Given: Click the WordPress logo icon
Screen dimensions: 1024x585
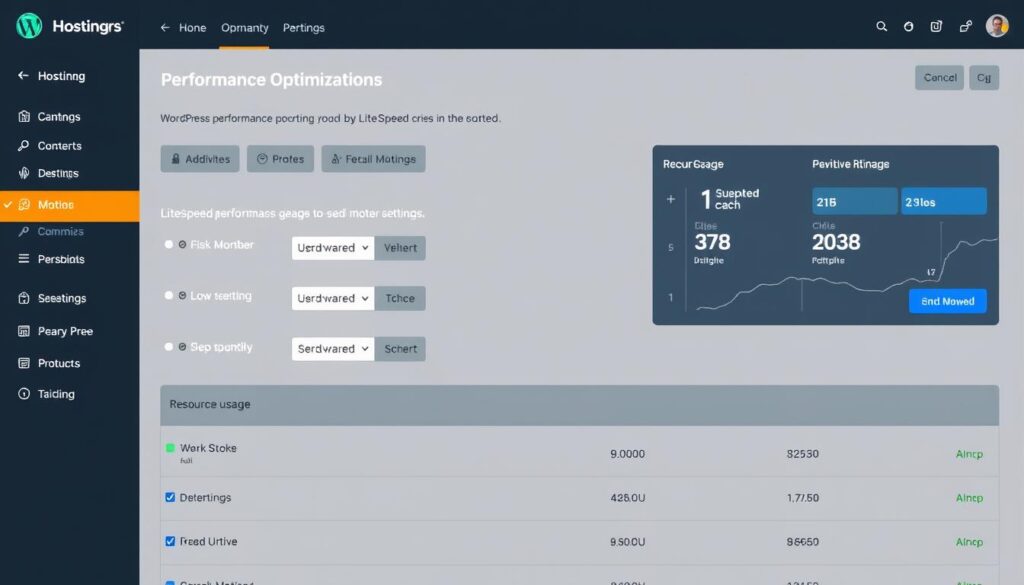Looking at the screenshot, I should (29, 26).
